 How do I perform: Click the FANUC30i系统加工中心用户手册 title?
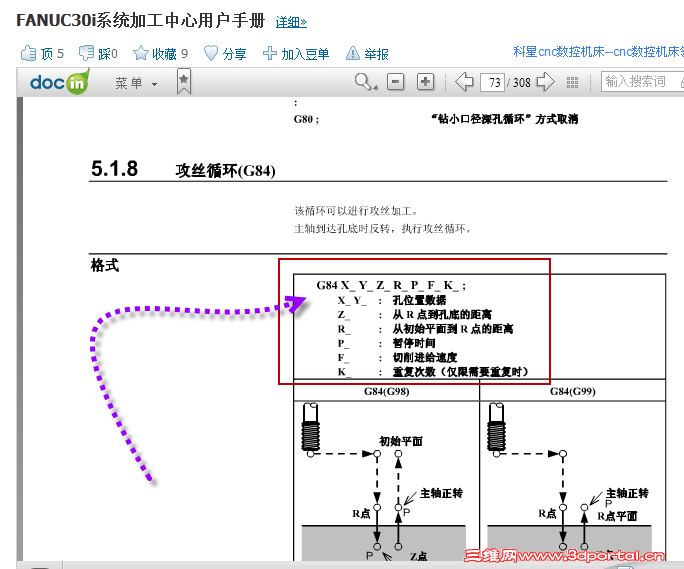(140, 21)
